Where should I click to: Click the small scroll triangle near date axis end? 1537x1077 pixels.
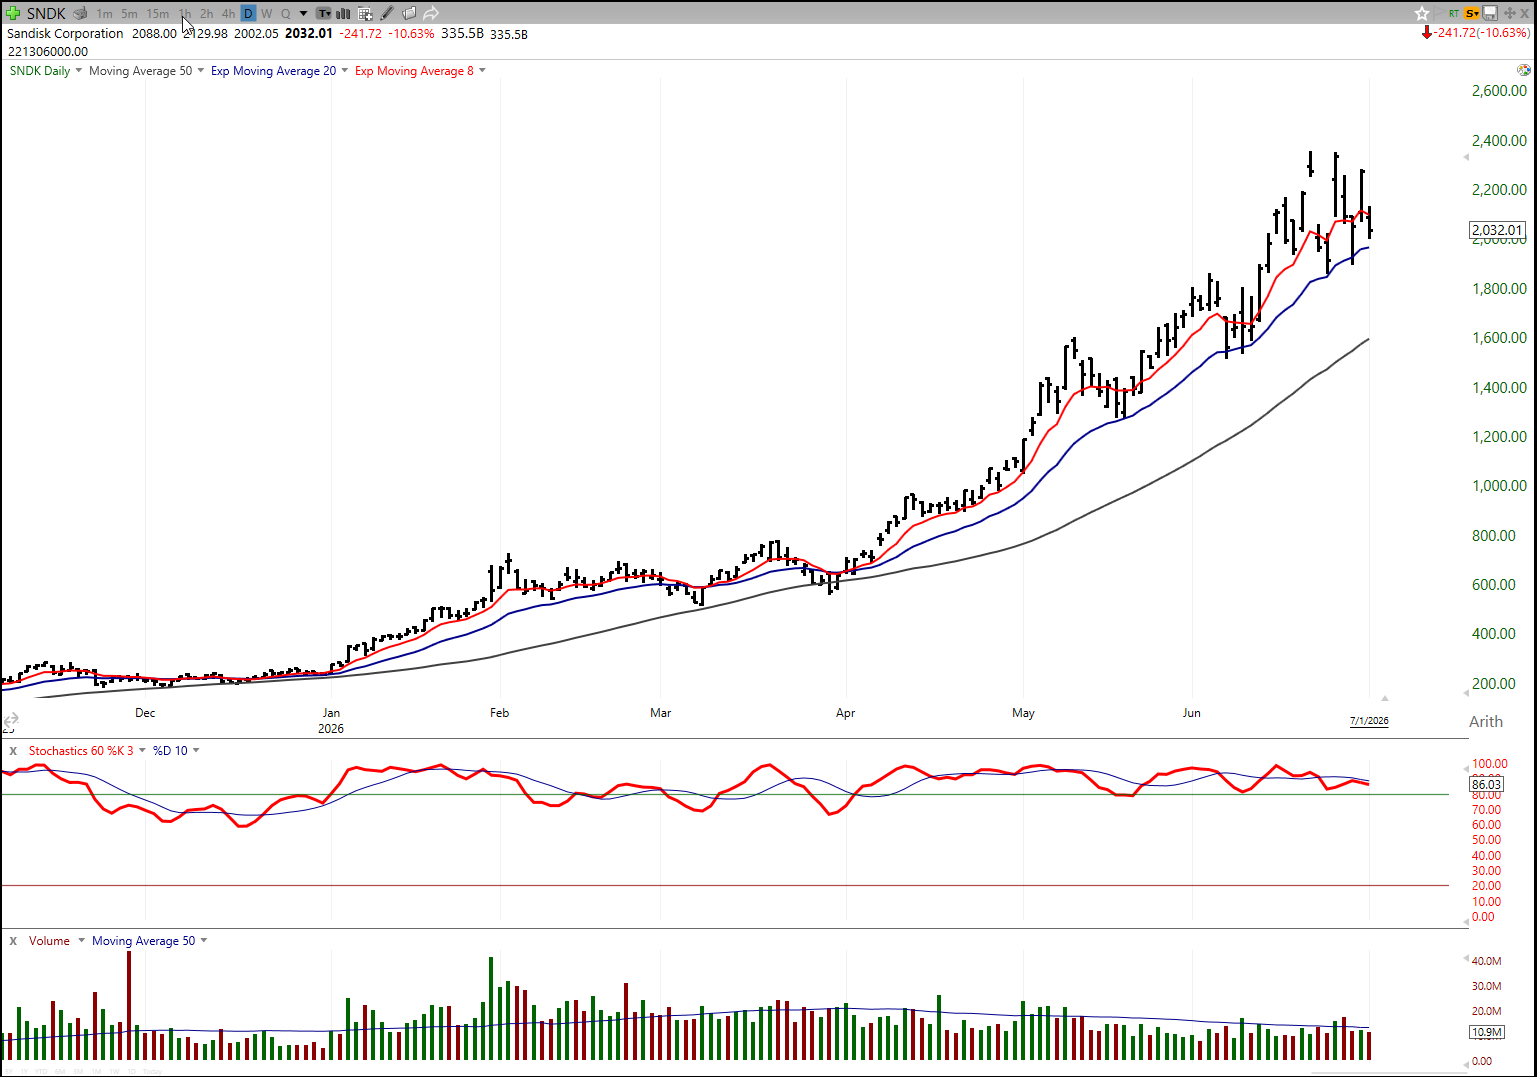pyautogui.click(x=1385, y=698)
